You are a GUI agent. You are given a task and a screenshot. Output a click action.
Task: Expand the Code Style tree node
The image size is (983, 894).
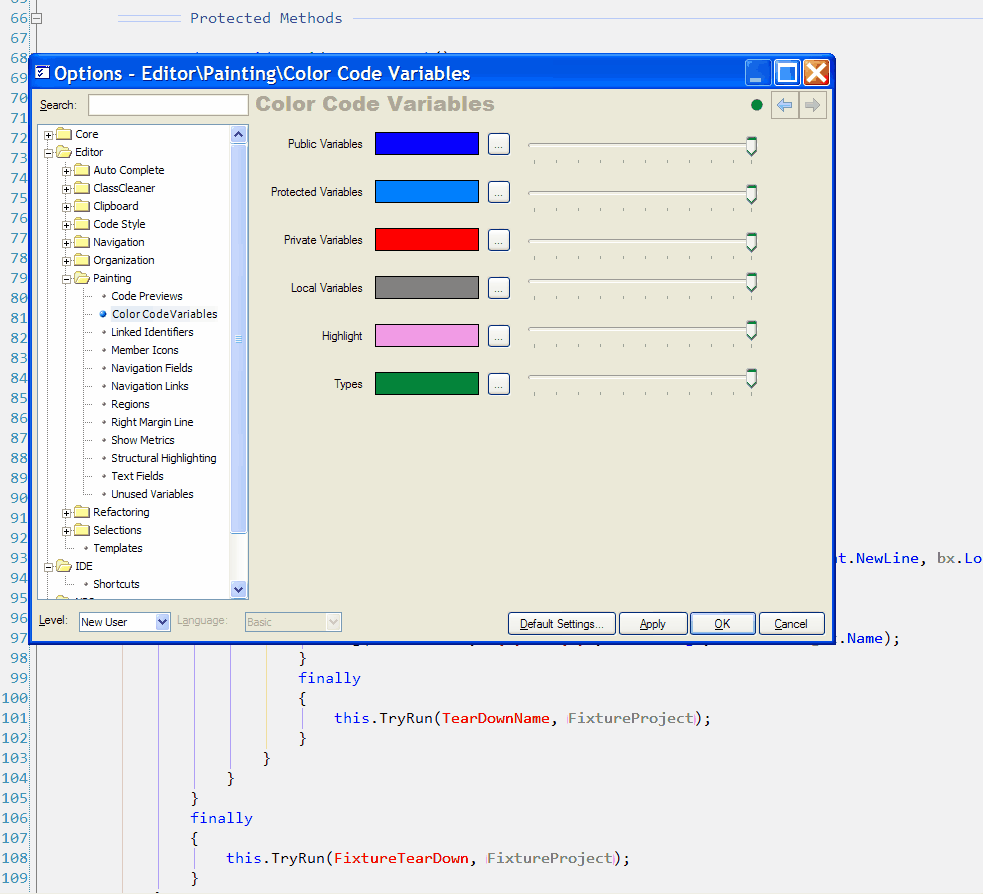point(67,224)
